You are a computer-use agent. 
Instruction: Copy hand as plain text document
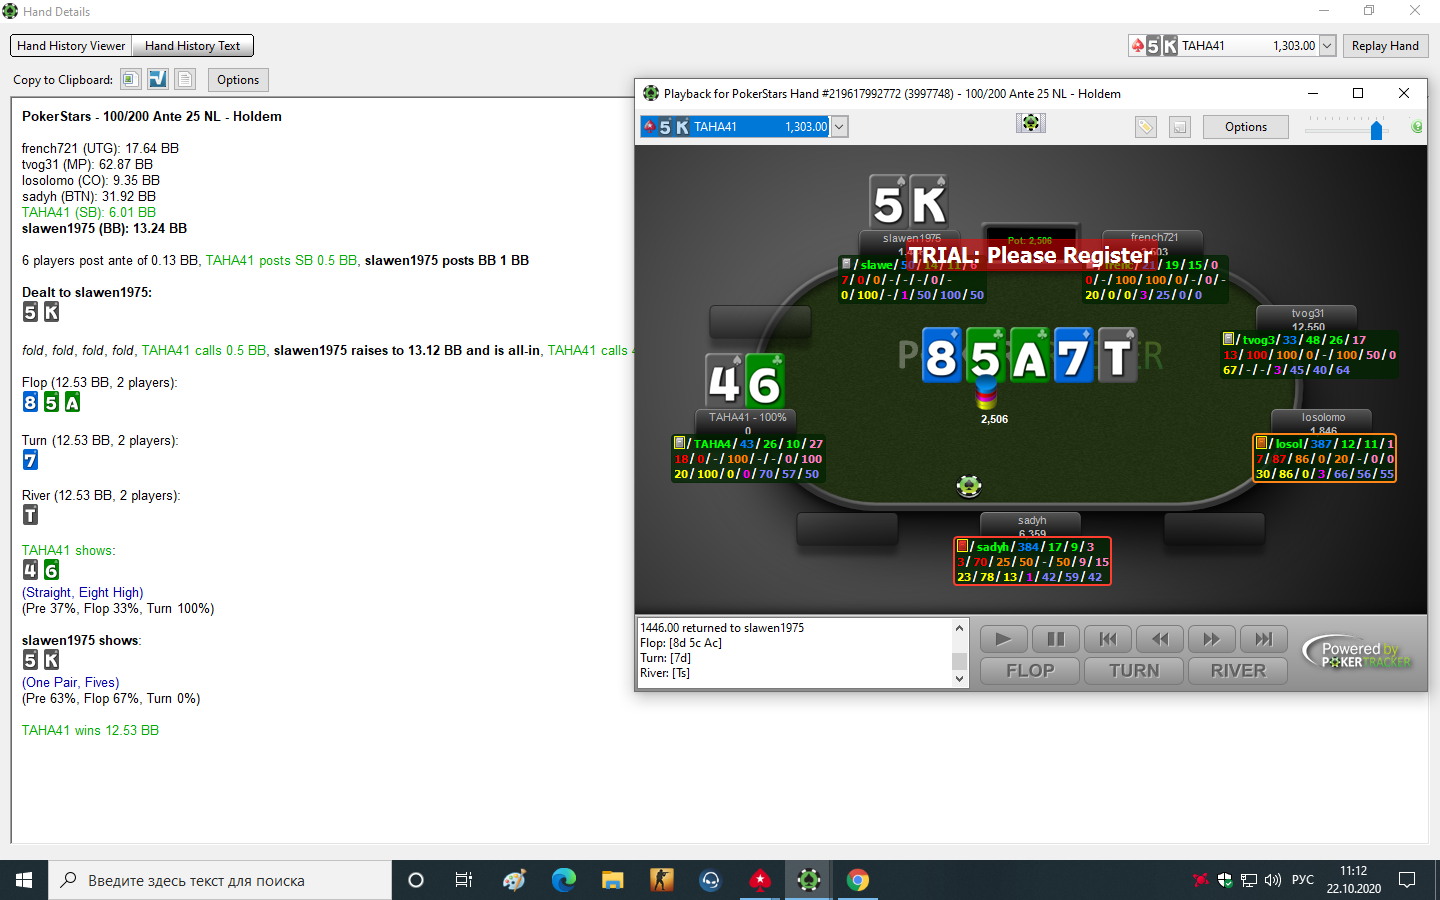coord(185,79)
